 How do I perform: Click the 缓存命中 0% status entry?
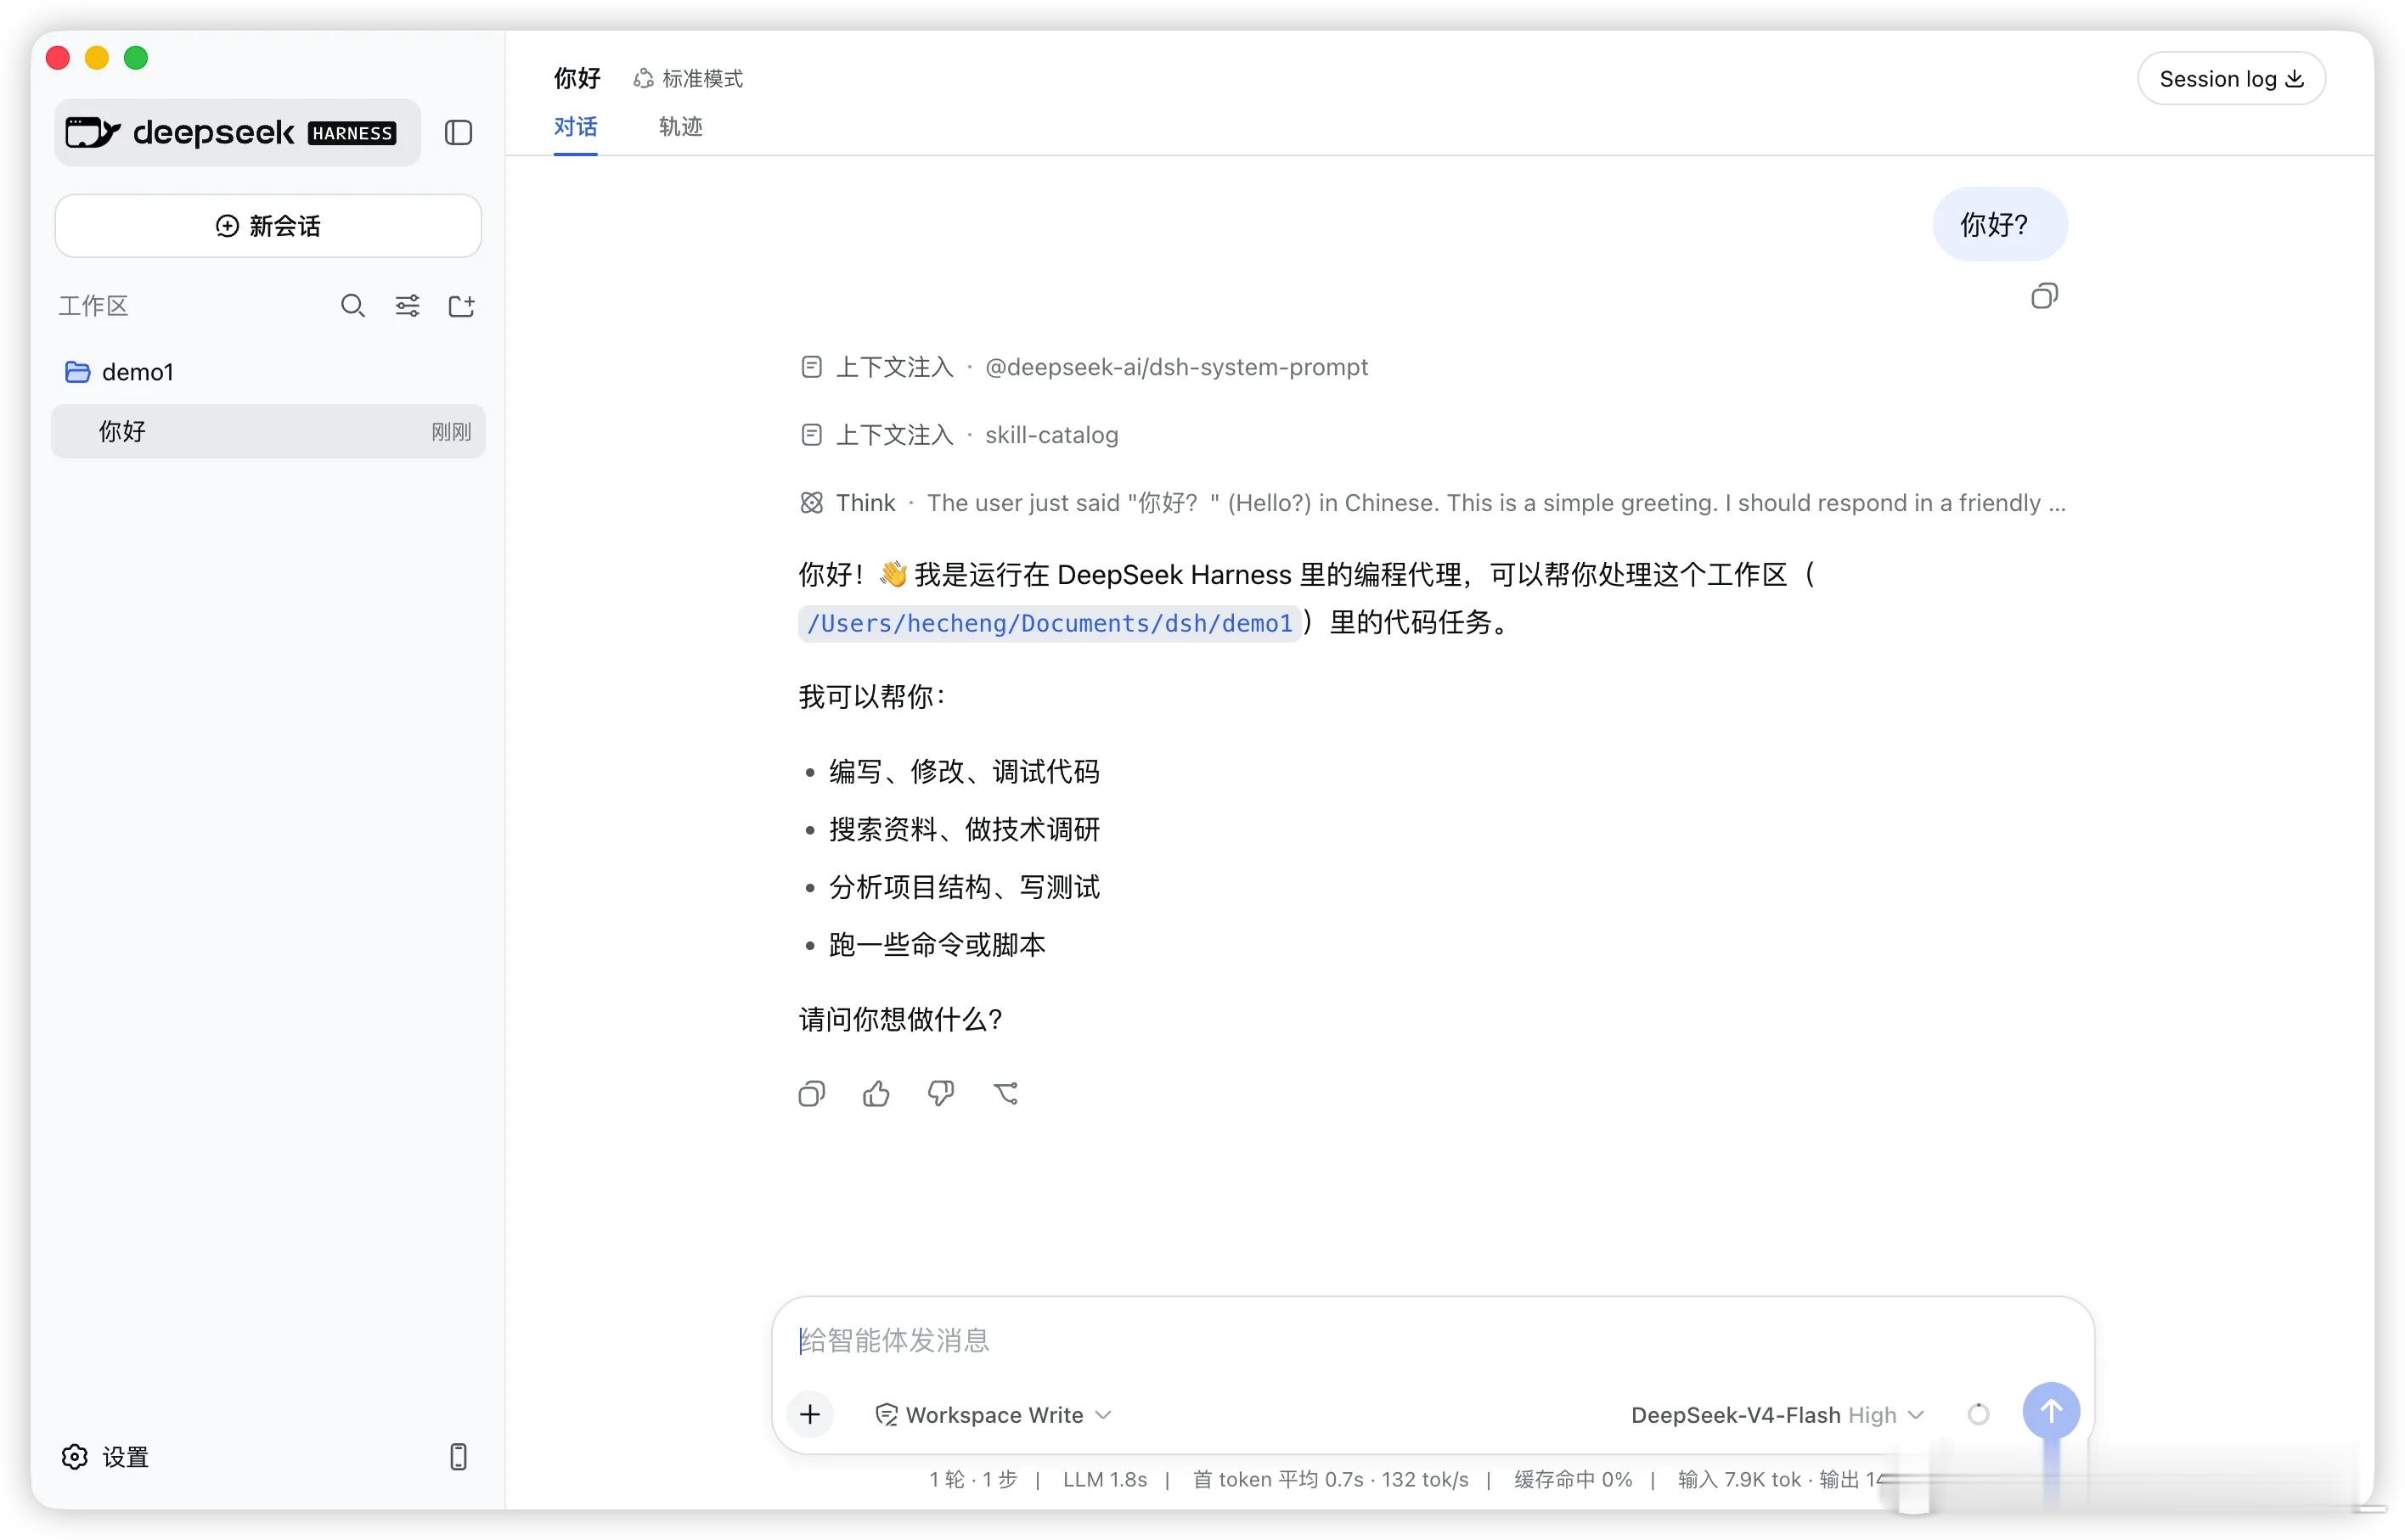click(x=1572, y=1479)
